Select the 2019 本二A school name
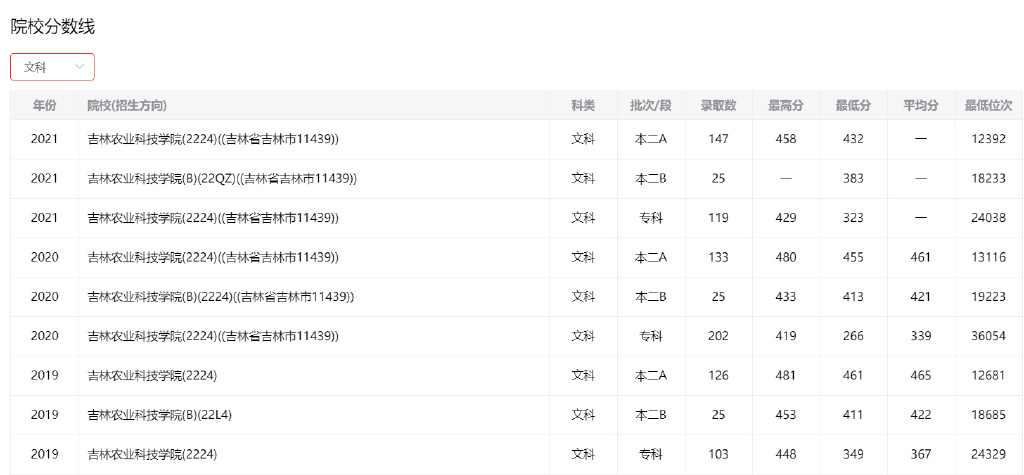The image size is (1024, 475). click(152, 376)
